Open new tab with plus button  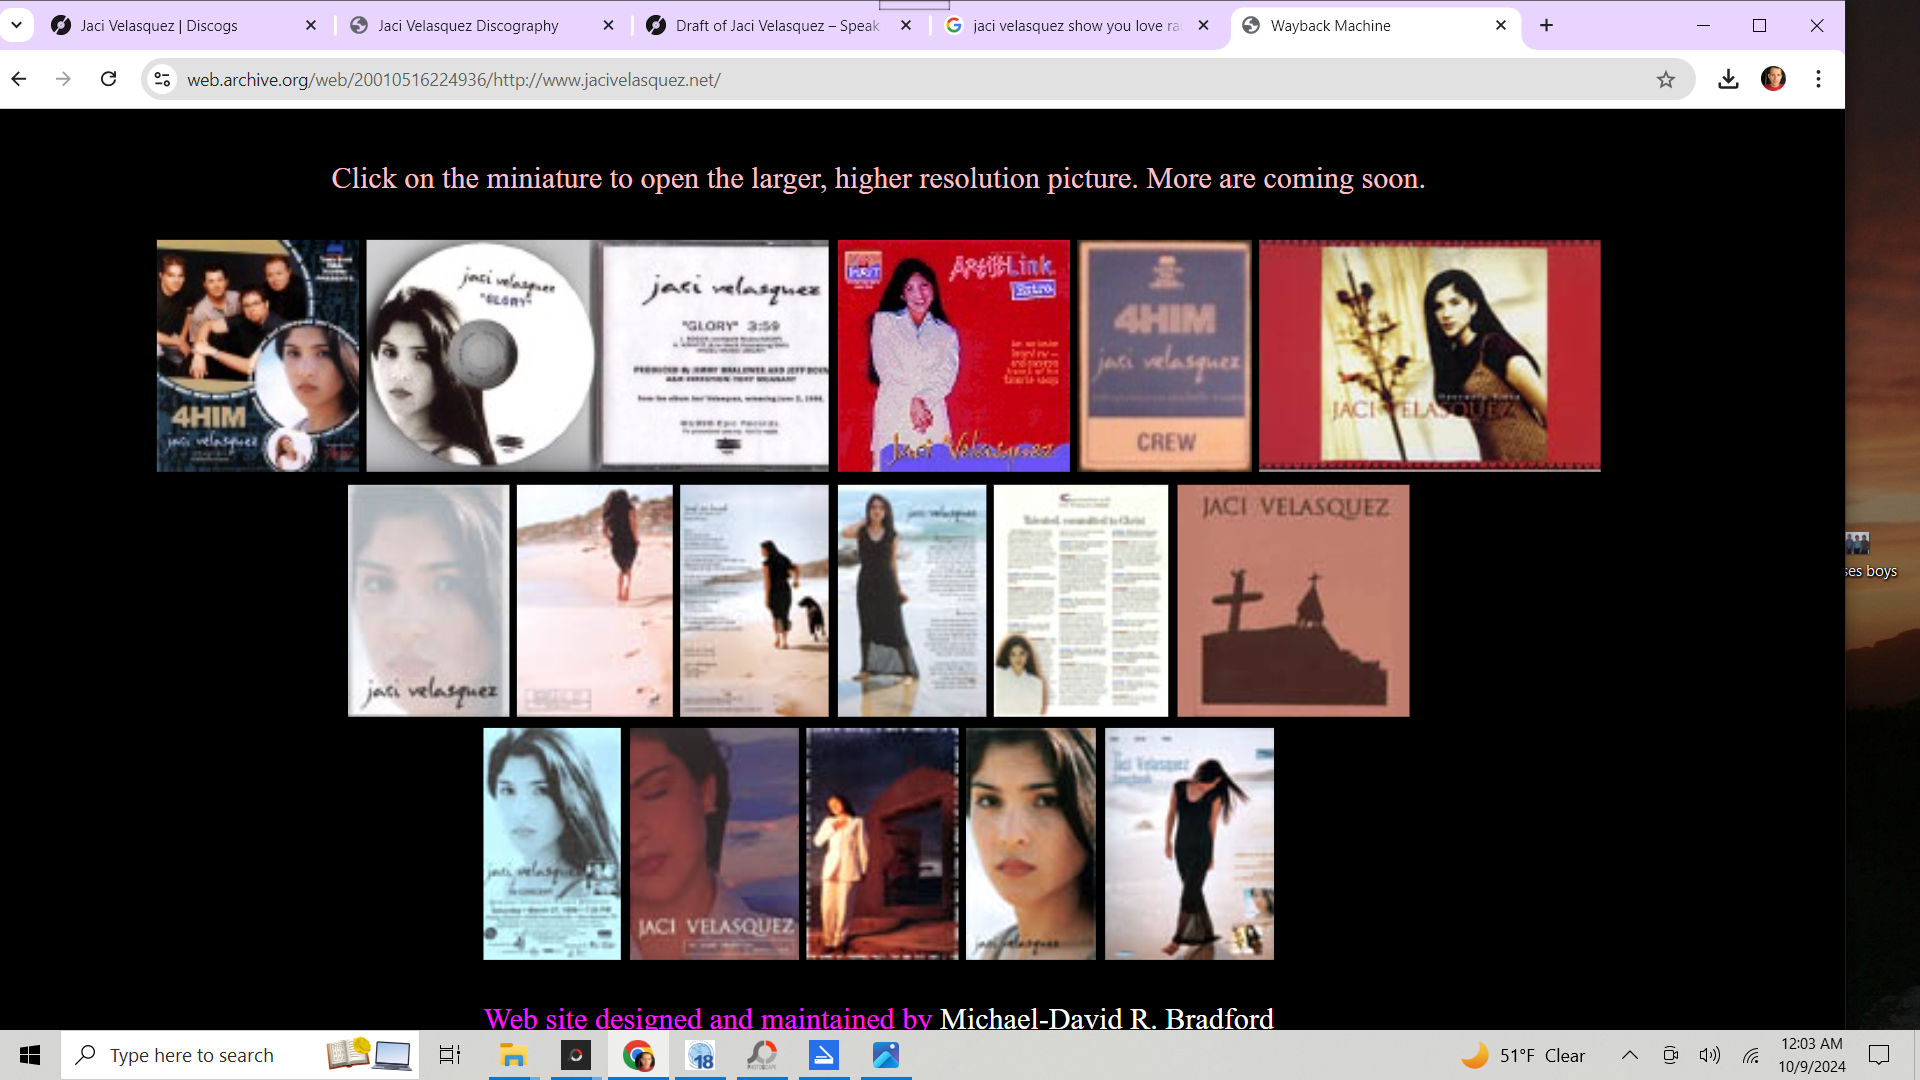coord(1546,25)
